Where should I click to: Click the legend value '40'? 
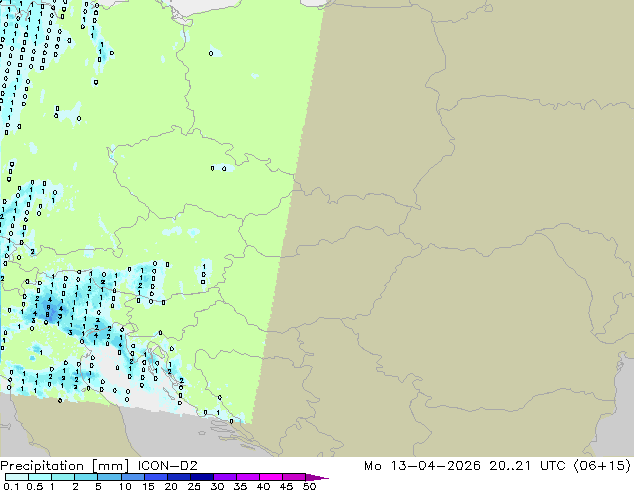263,486
